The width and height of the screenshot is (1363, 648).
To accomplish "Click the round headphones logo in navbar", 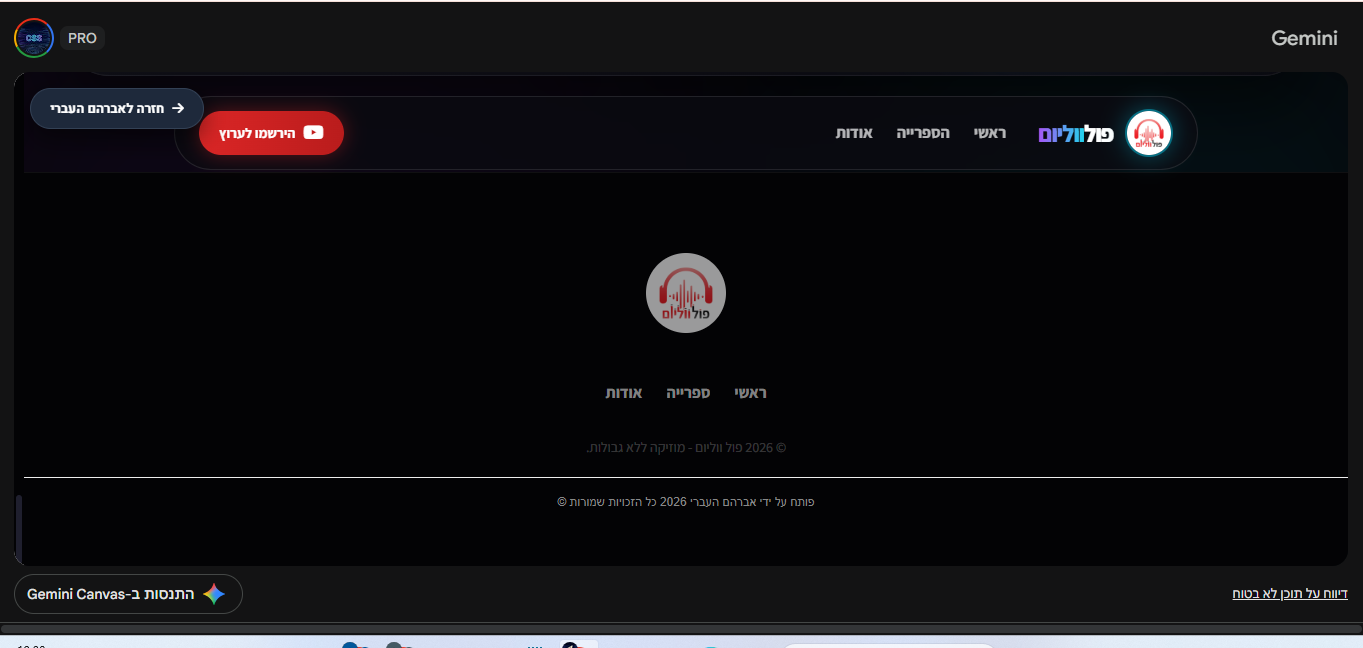I will [1148, 133].
